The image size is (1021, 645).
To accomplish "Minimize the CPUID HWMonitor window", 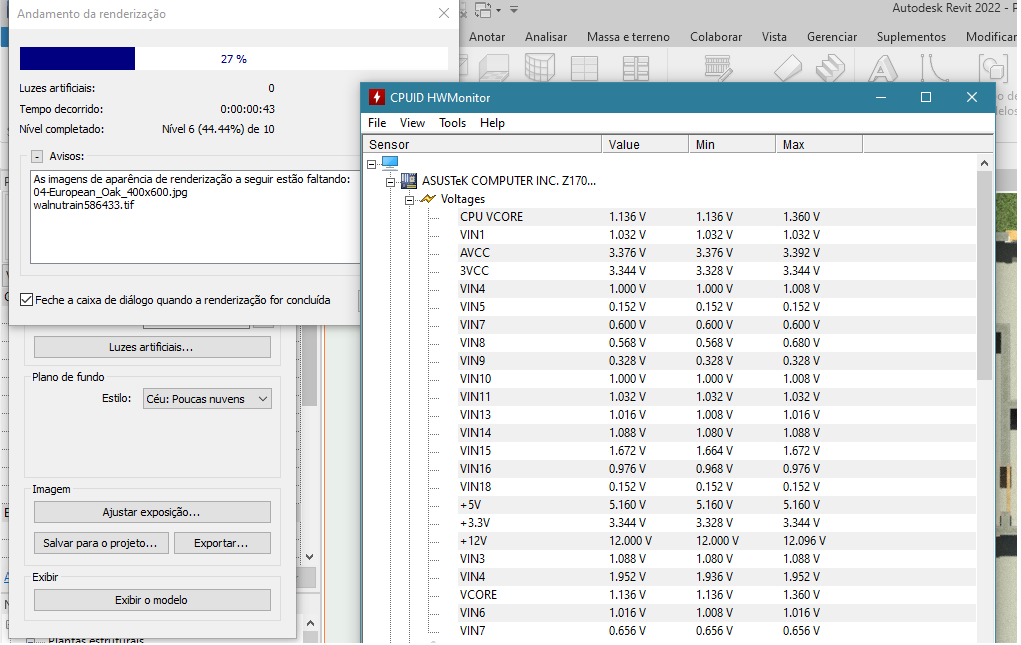I will pos(881,97).
